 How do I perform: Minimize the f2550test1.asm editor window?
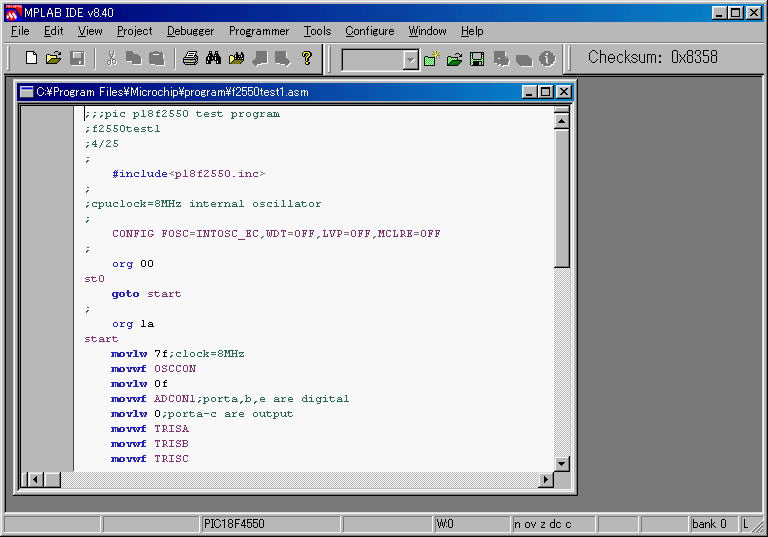(x=529, y=92)
